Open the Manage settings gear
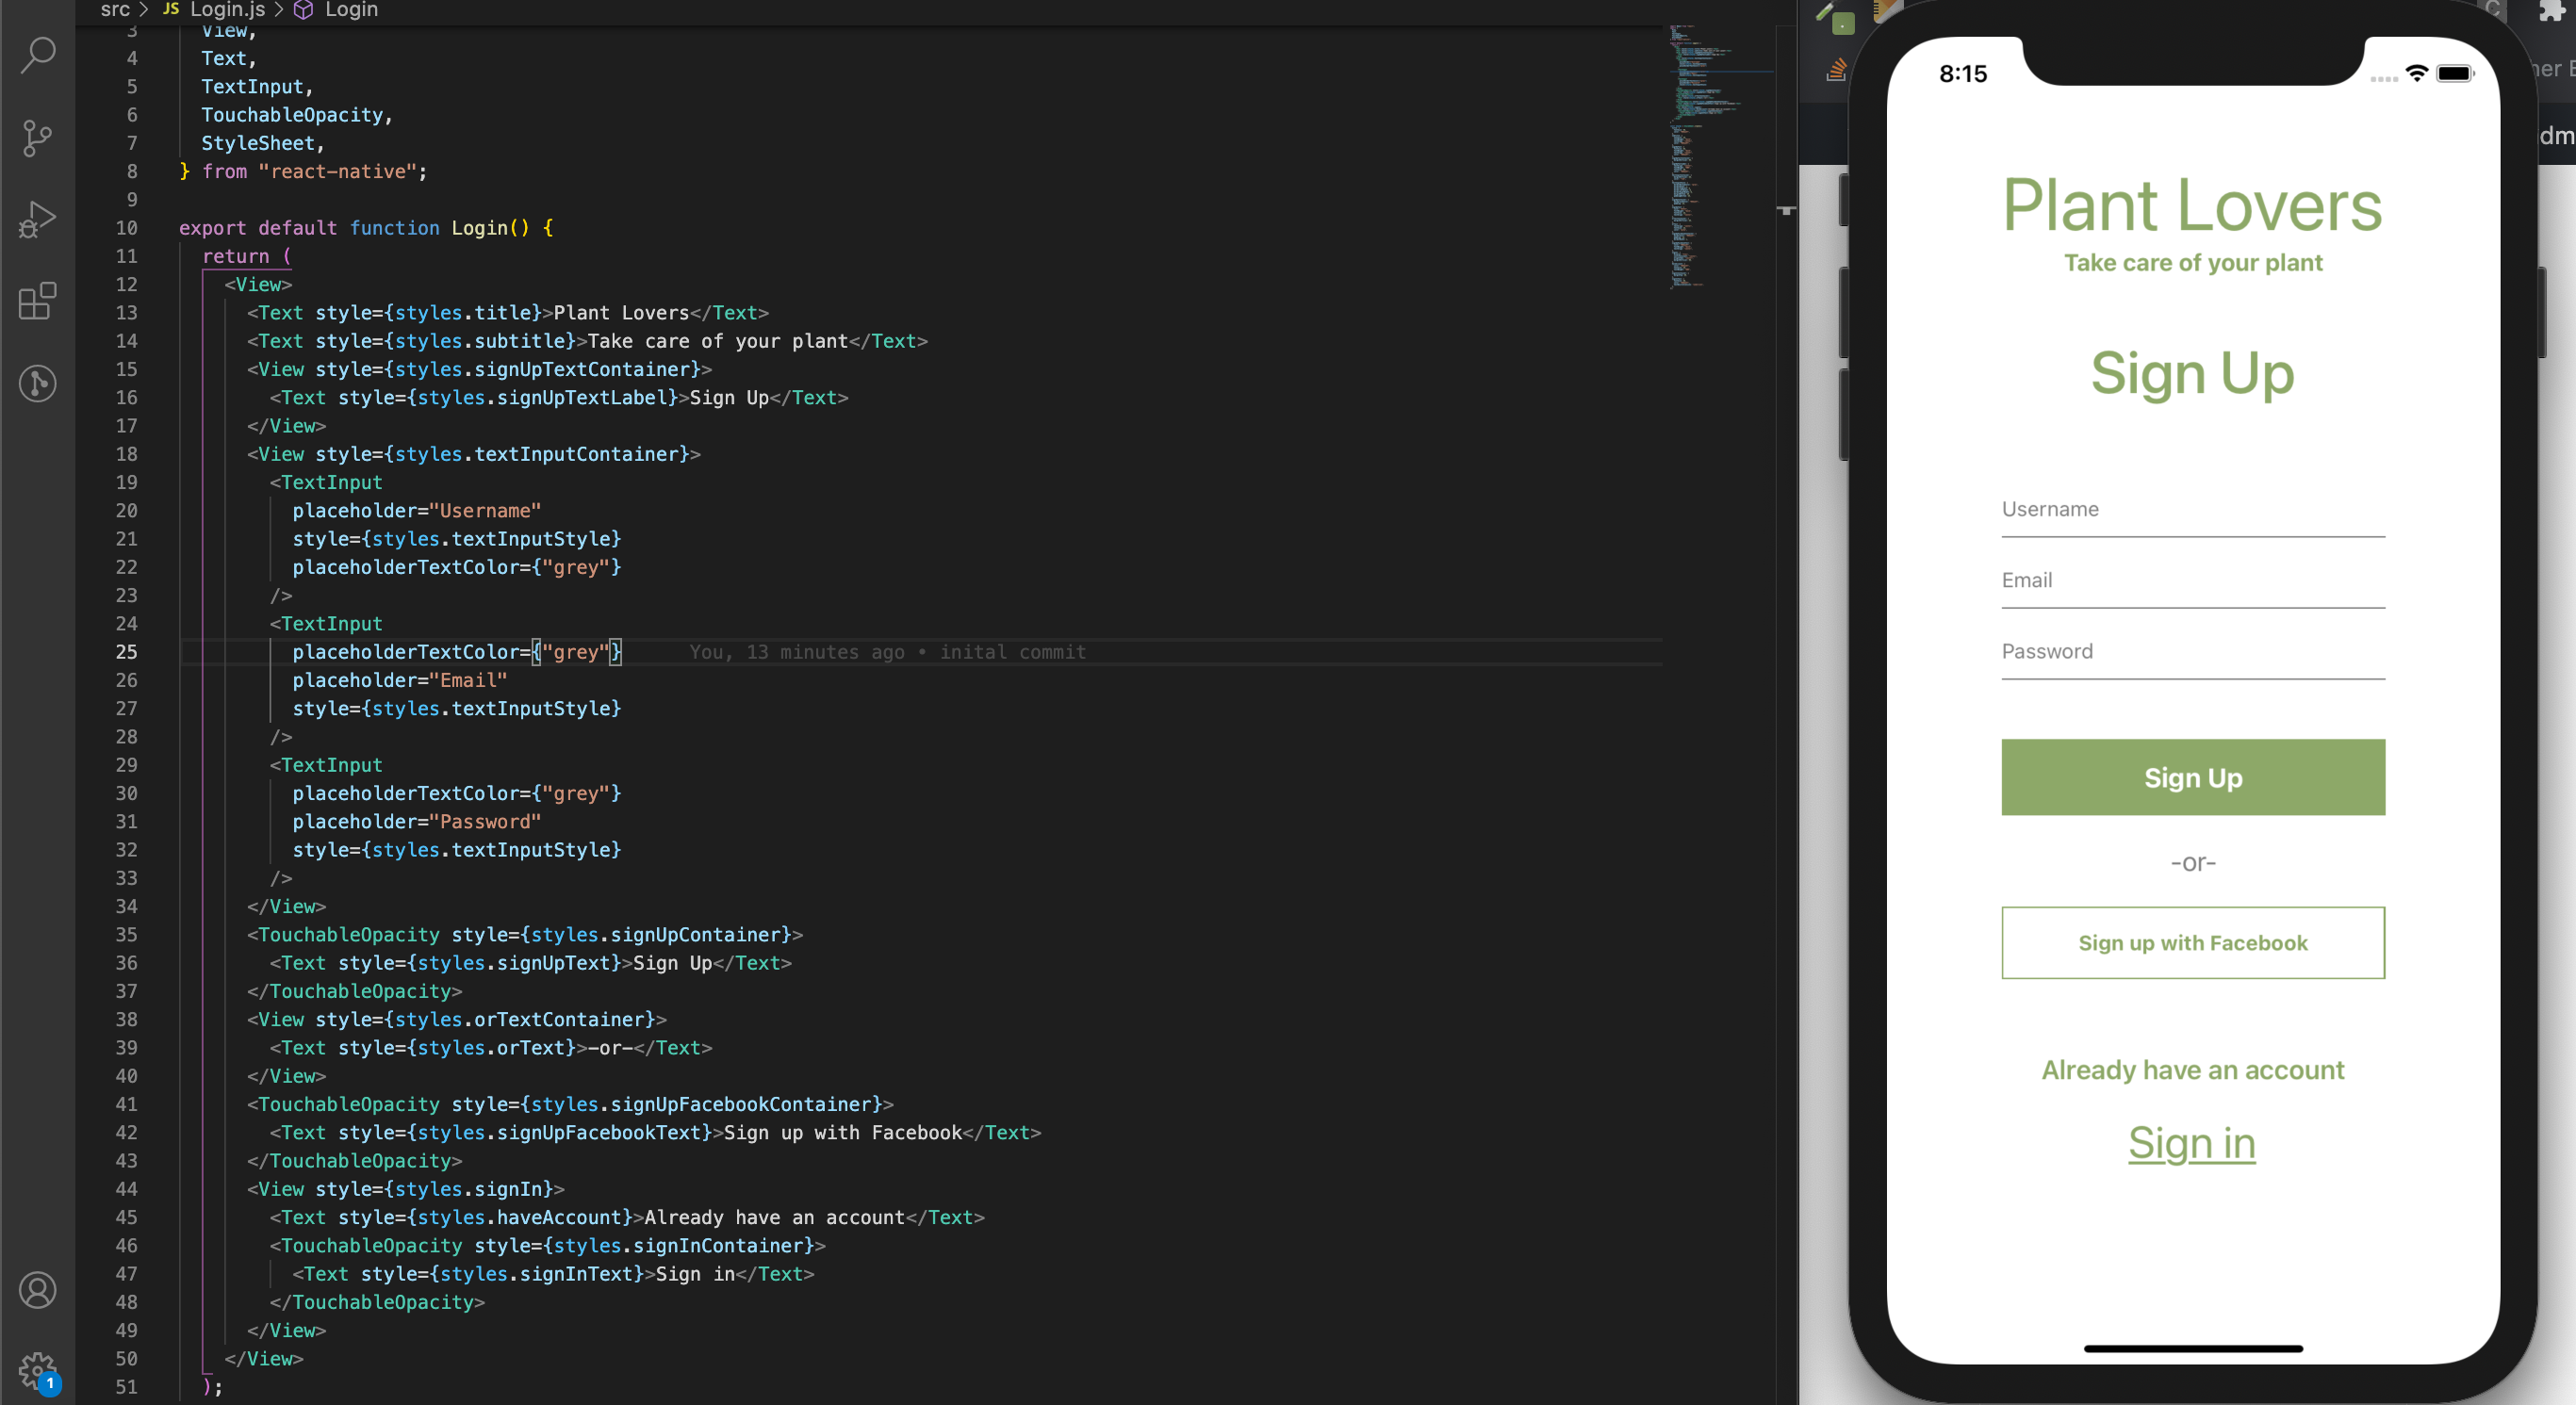Screen dimensions: 2576x1405 click(x=37, y=1371)
